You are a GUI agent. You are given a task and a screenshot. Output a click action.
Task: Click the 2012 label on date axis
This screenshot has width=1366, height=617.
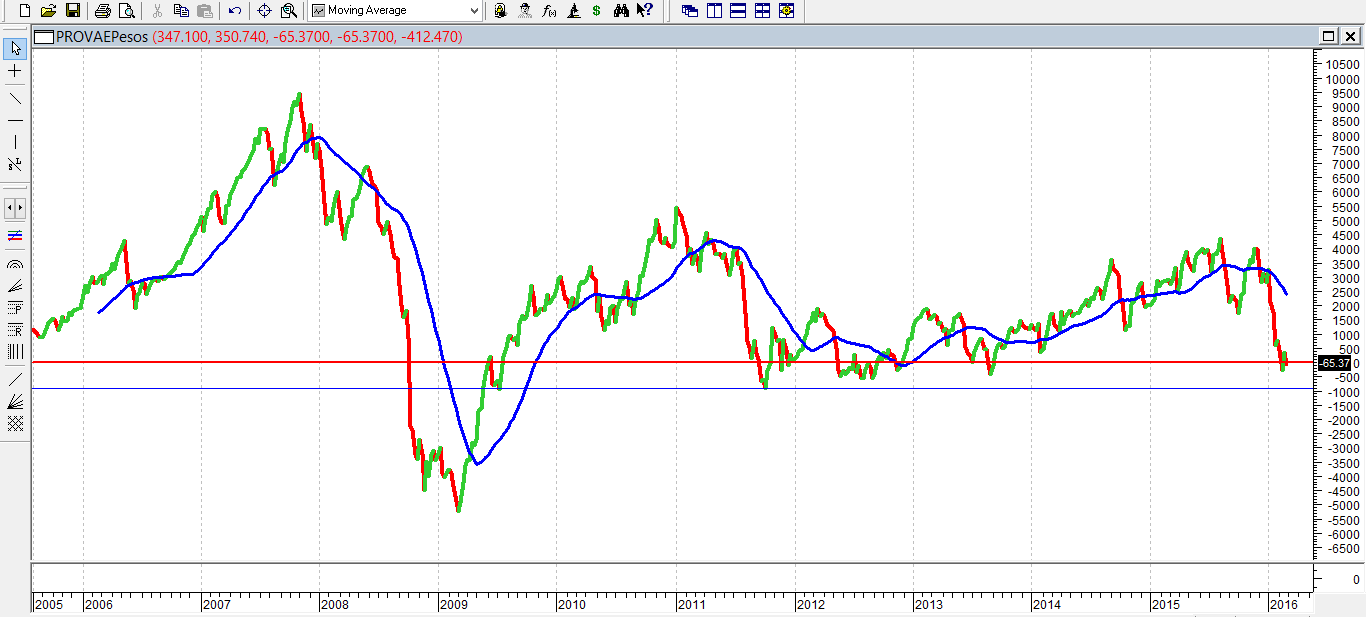click(809, 604)
